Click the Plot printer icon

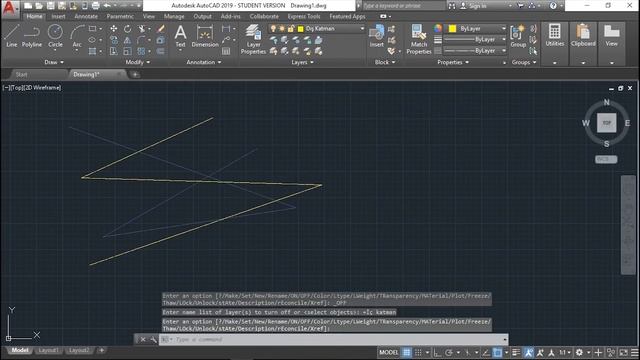(95, 6)
